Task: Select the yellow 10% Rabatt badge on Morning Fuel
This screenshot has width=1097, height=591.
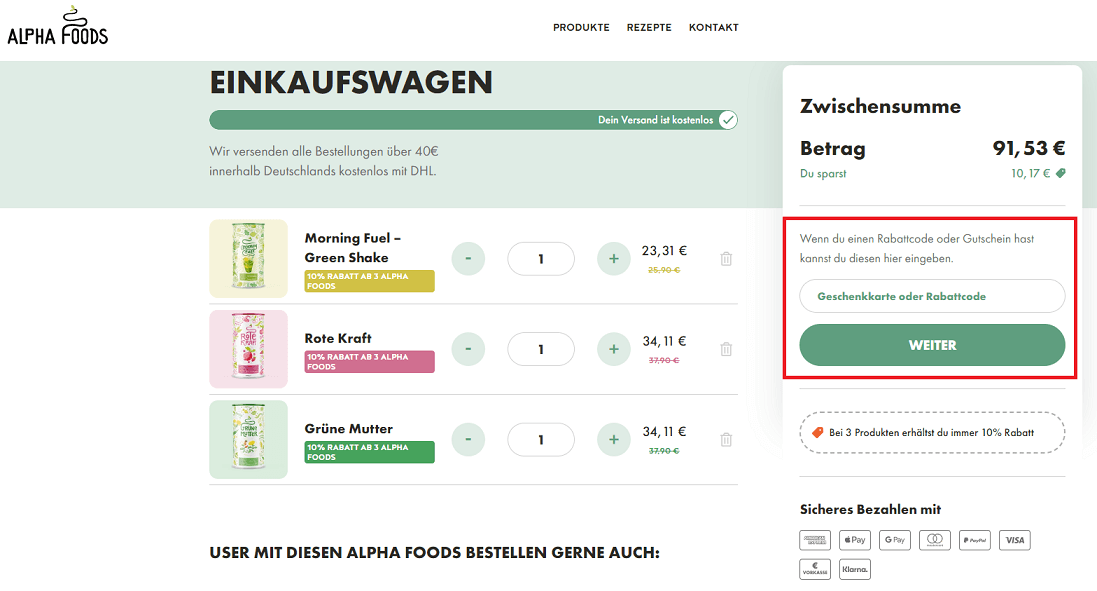Action: pos(369,281)
